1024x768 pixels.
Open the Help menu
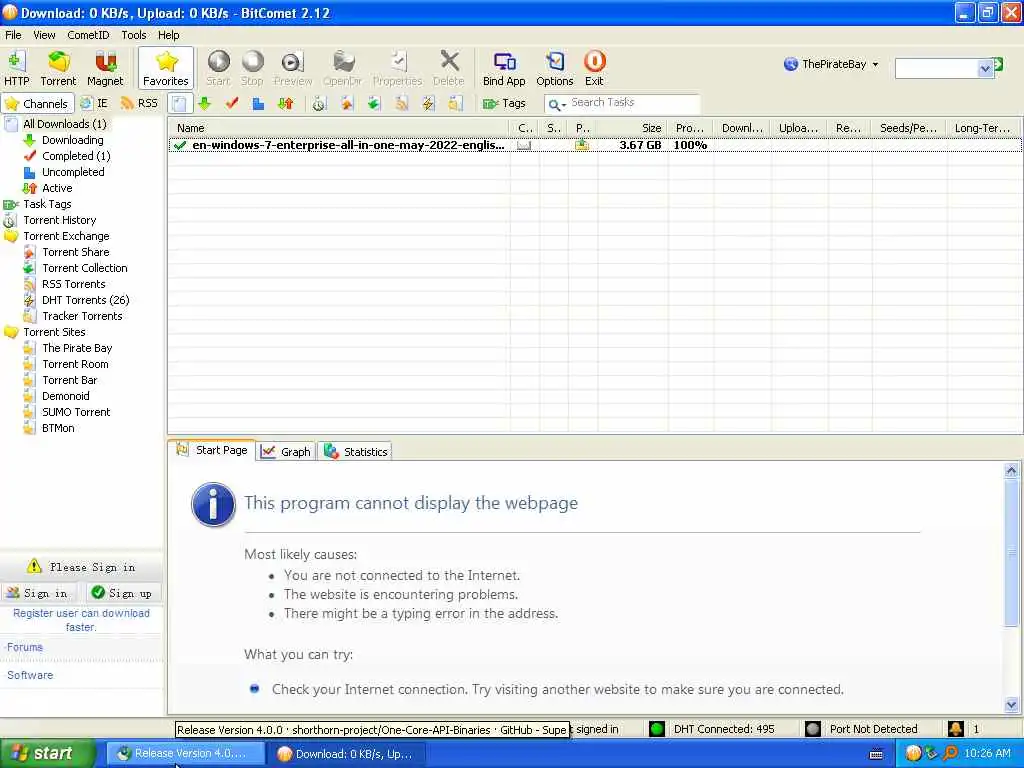168,35
